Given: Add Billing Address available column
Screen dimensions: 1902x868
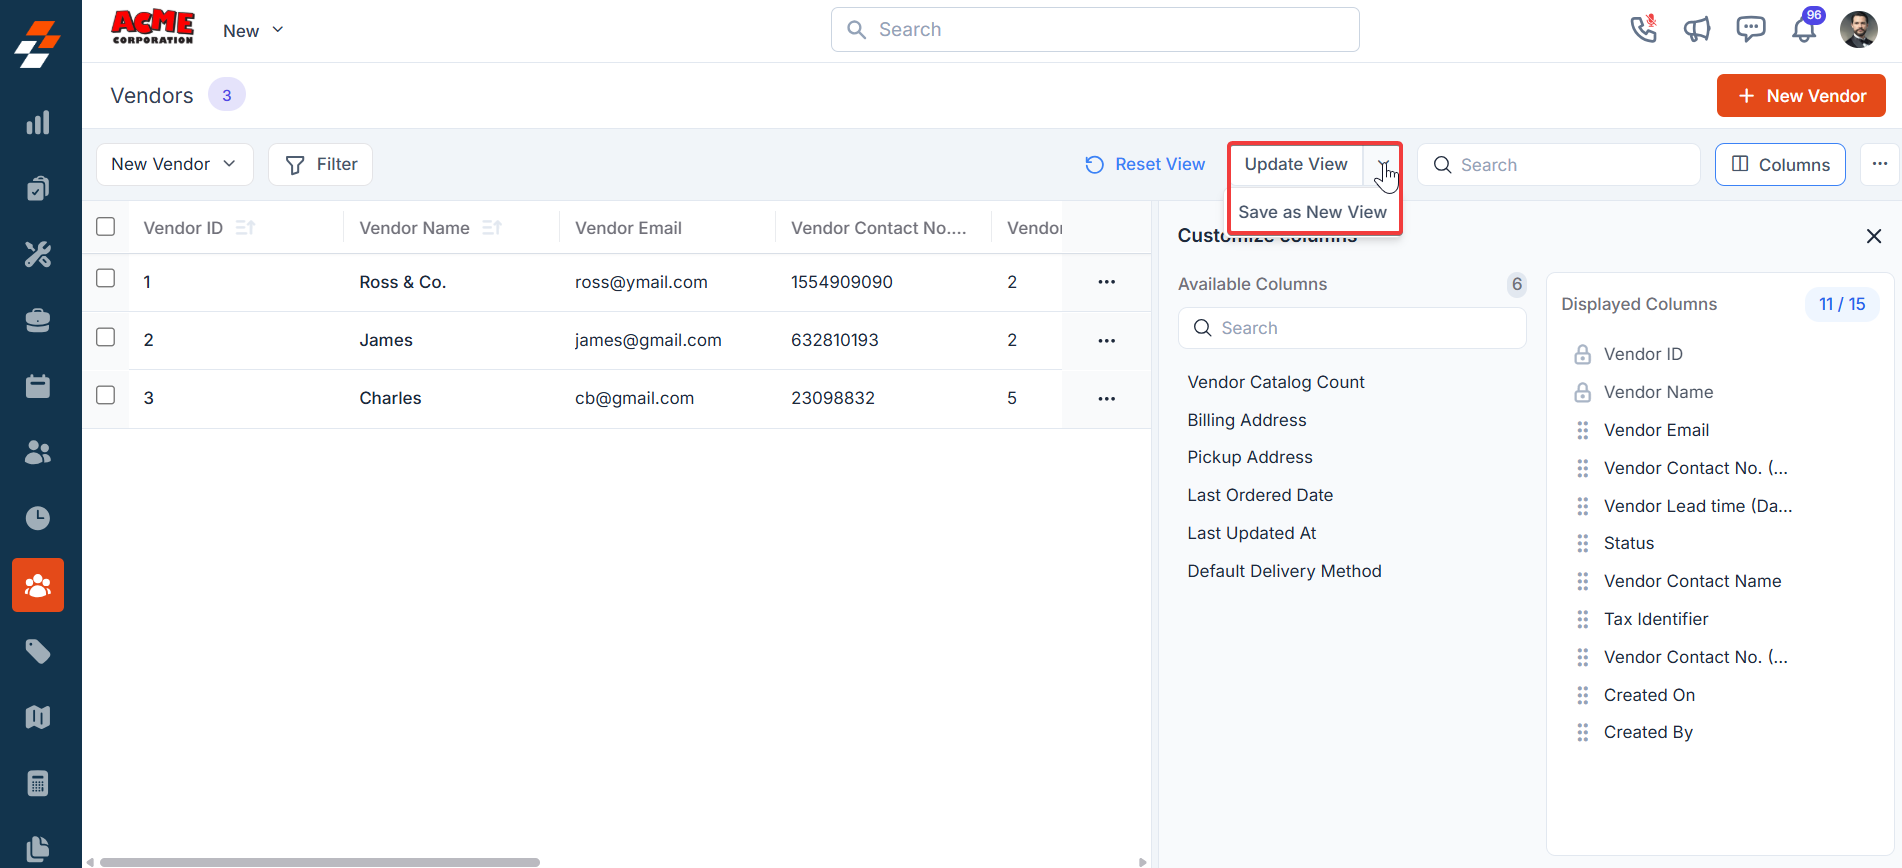Looking at the screenshot, I should [1247, 420].
